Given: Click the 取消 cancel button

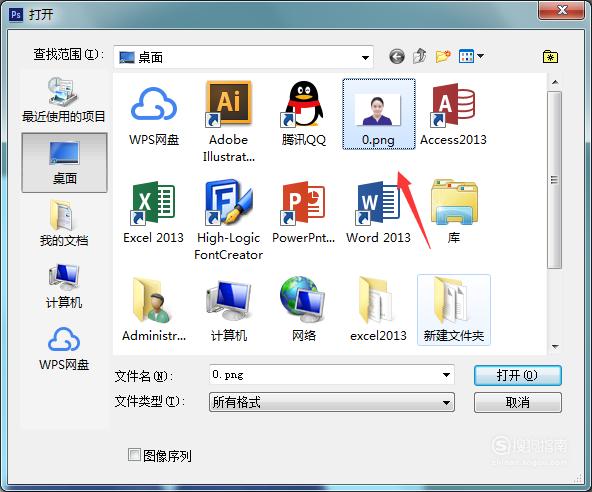Looking at the screenshot, I should [517, 402].
